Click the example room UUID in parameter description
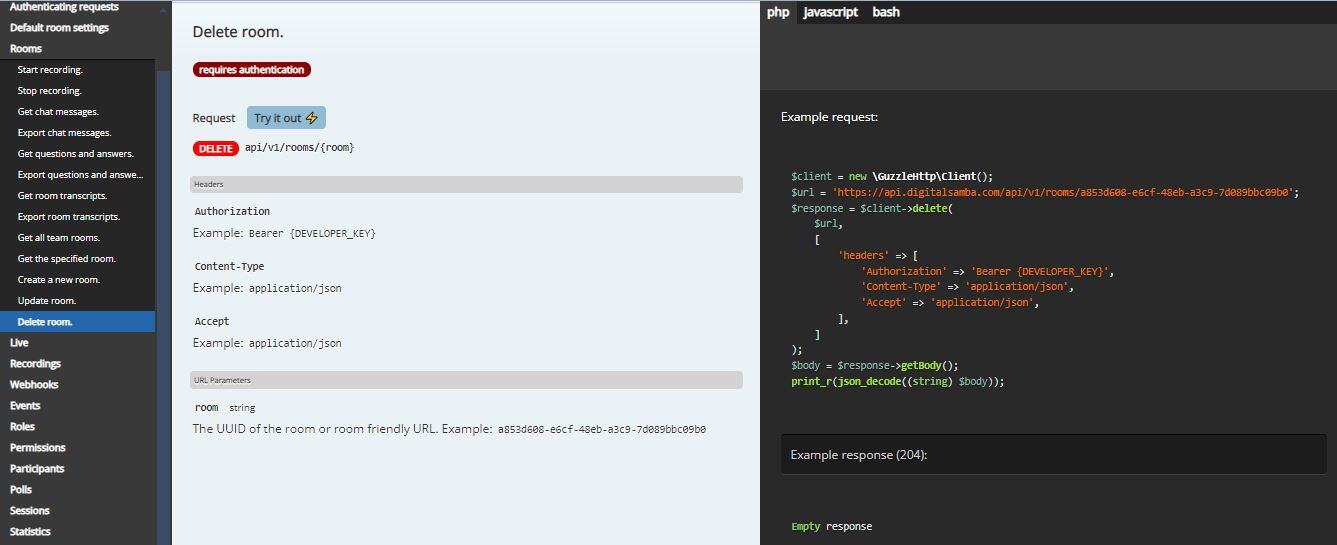 [x=602, y=430]
